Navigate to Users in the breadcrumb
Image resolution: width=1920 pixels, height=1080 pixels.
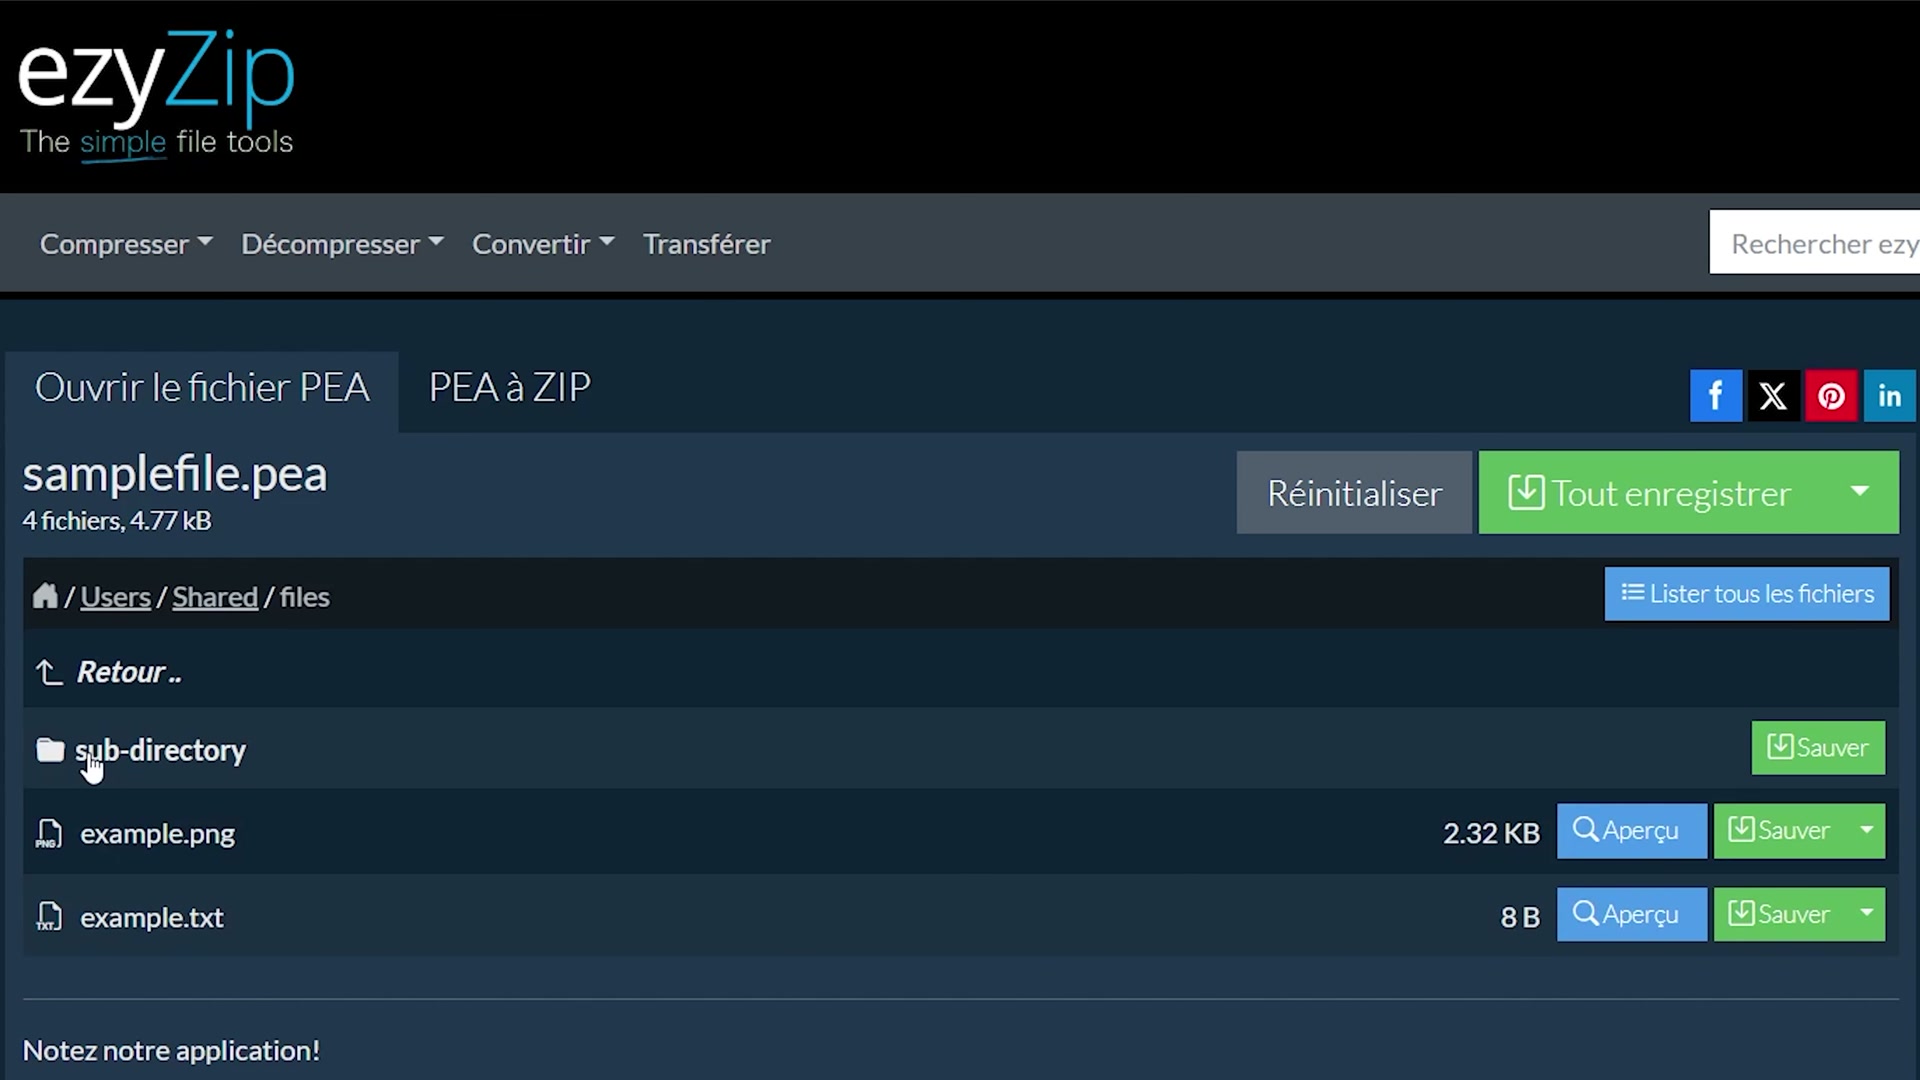click(115, 597)
